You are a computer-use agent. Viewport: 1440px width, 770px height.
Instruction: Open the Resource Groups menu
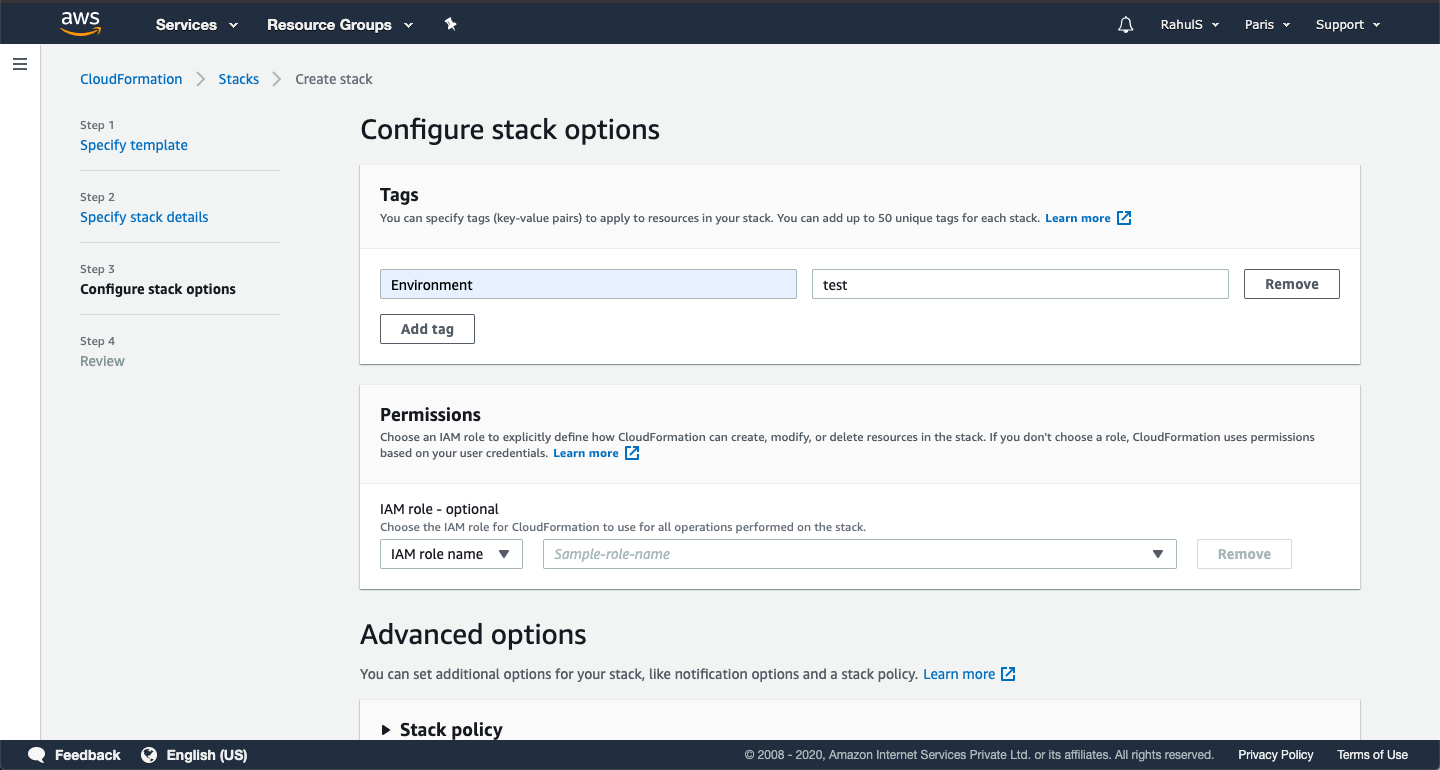click(x=340, y=25)
